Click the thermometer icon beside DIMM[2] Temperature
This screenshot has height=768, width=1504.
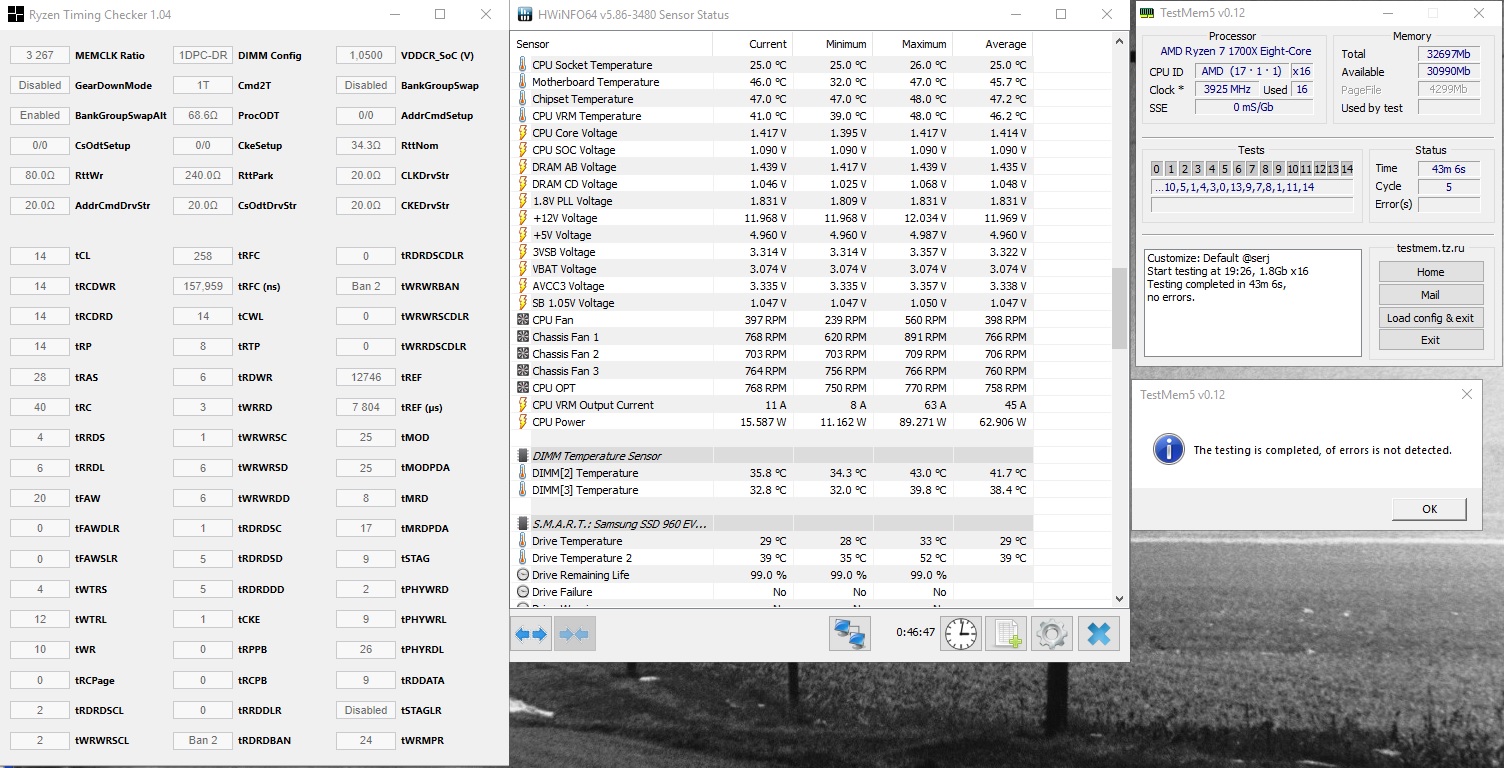(522, 473)
